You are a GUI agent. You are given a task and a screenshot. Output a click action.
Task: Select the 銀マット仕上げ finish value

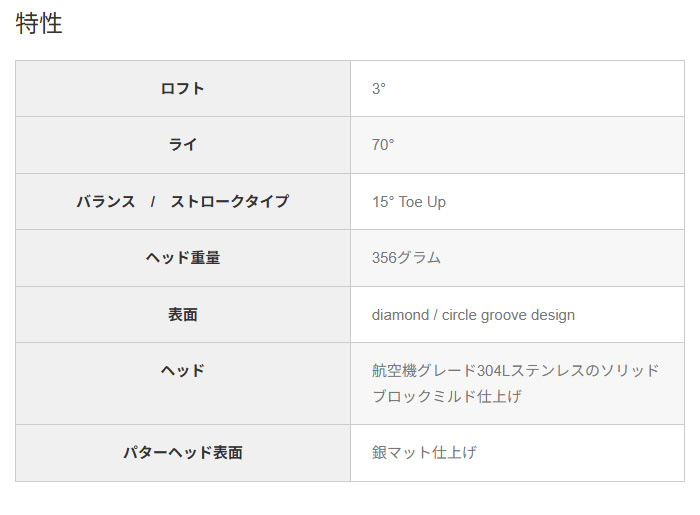point(424,452)
